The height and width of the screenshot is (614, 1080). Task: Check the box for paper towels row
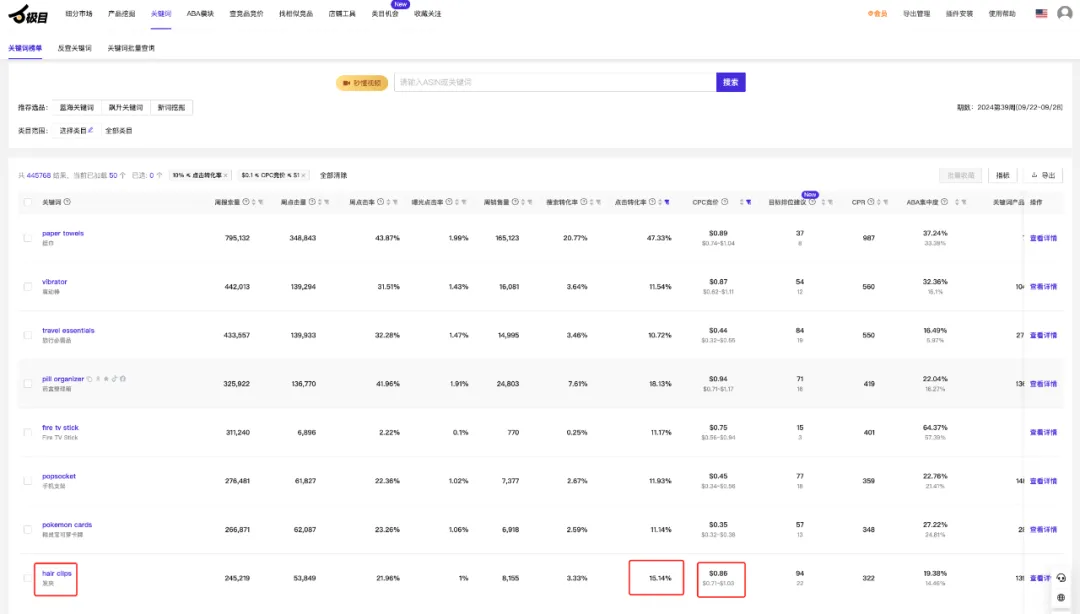pyautogui.click(x=28, y=238)
